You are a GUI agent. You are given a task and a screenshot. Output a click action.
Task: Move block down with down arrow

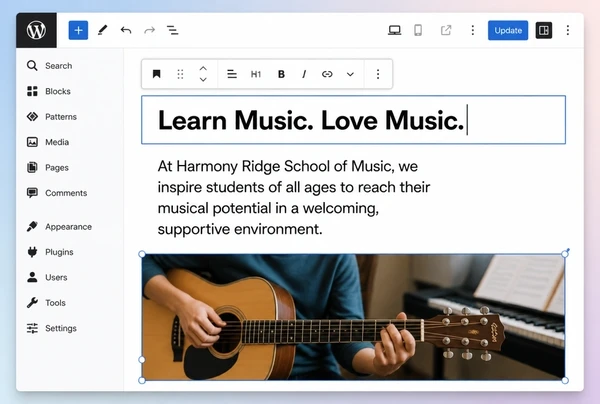[x=203, y=80]
